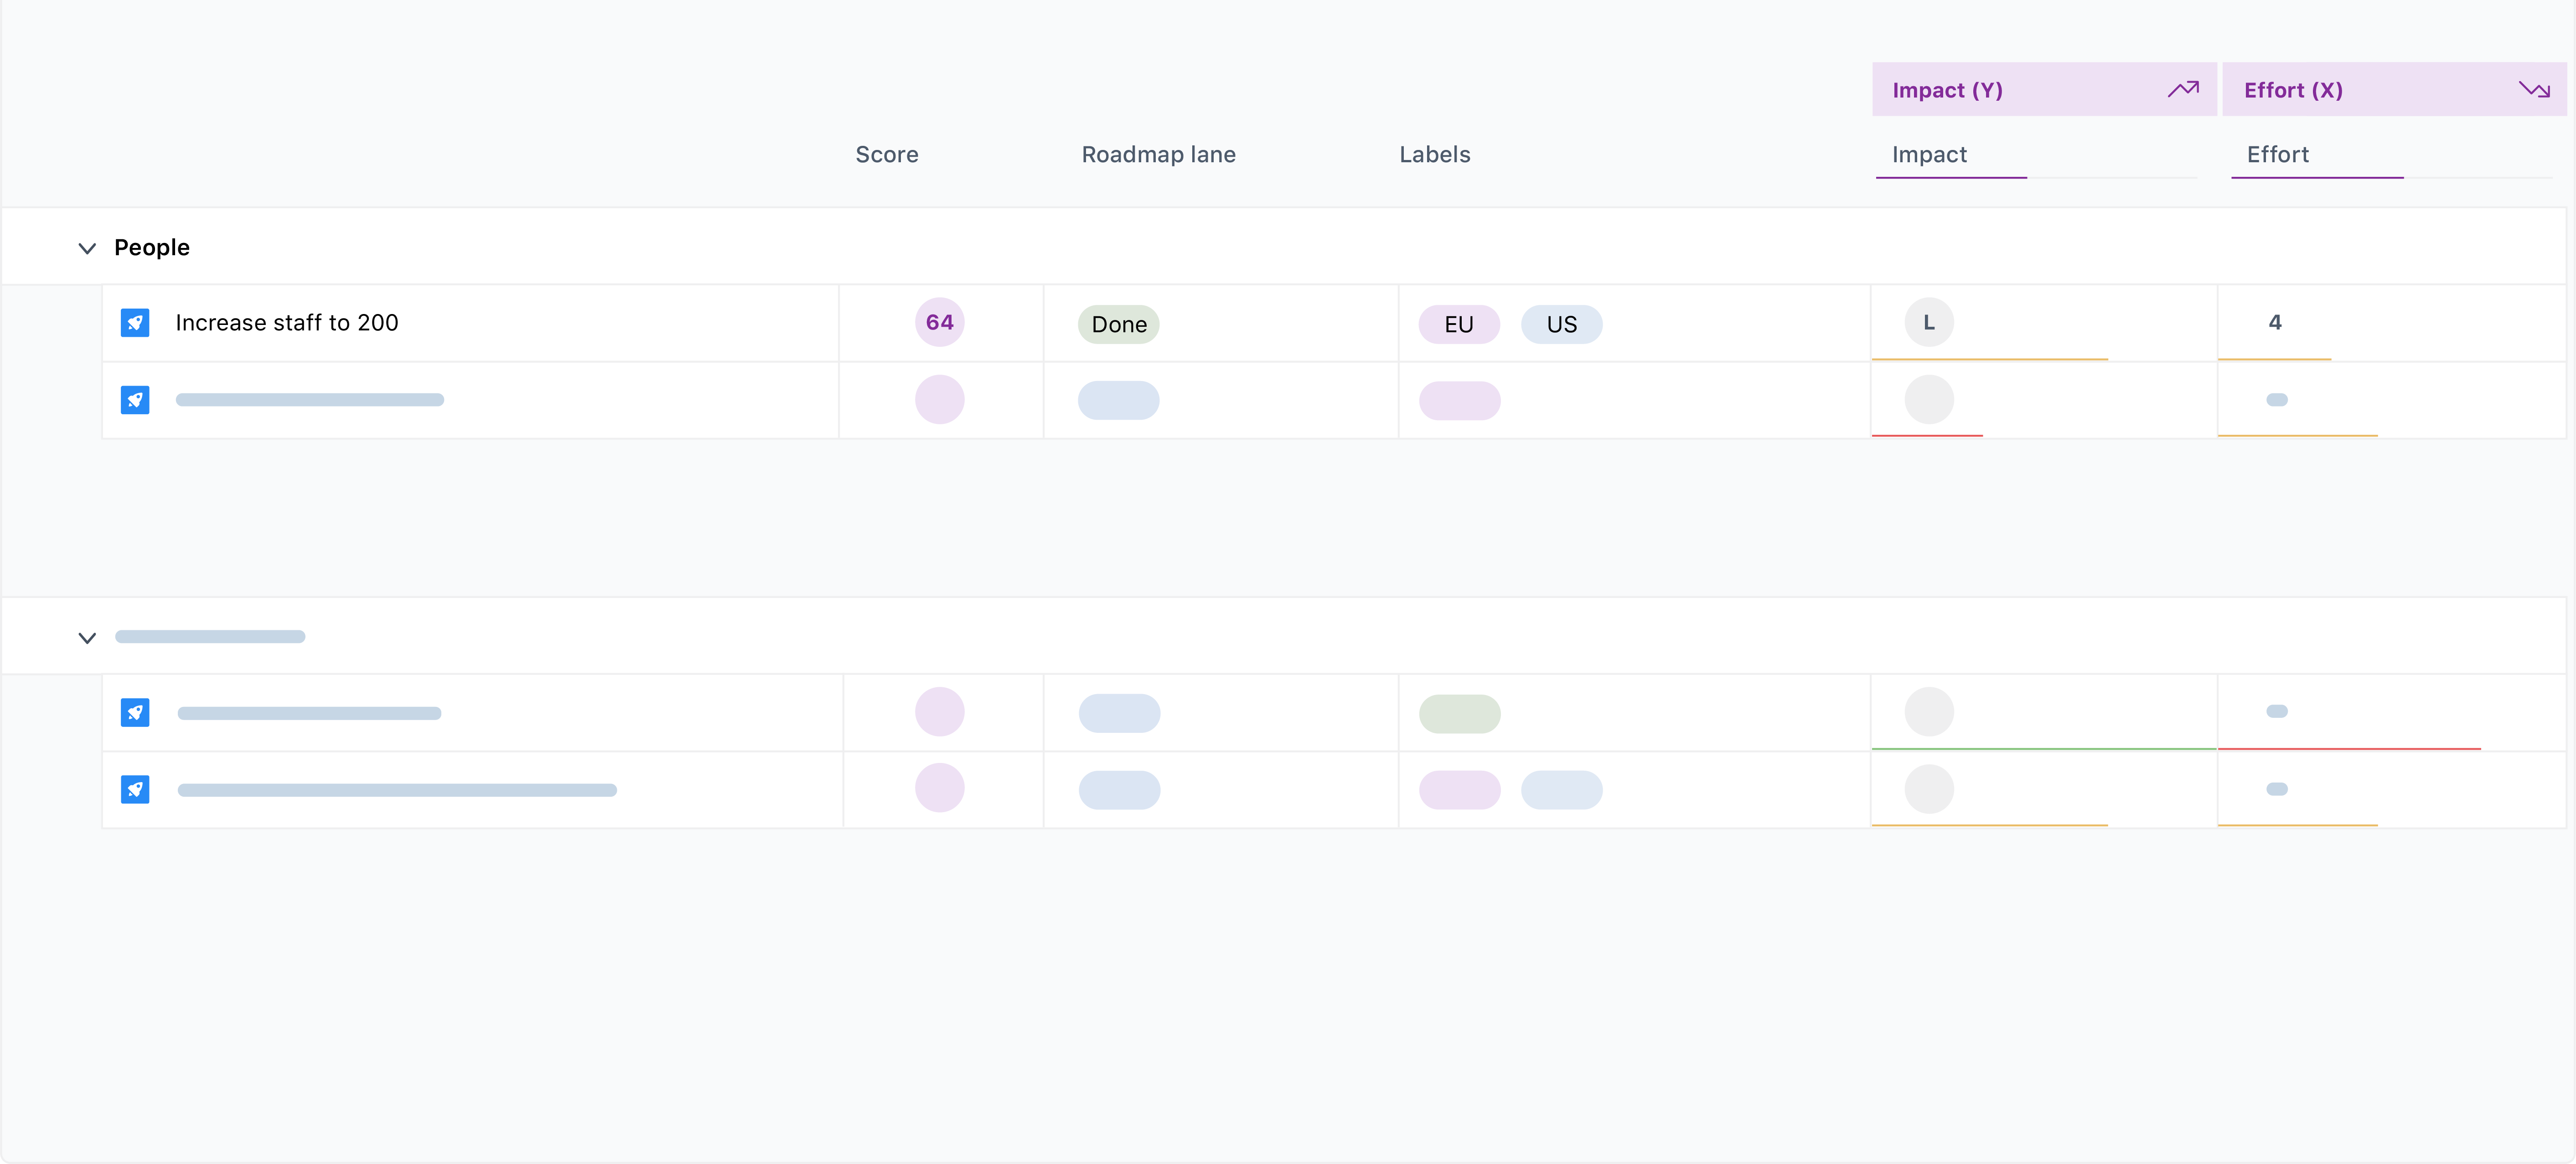The width and height of the screenshot is (2576, 1164).
Task: Select the US label pill
Action: click(x=1561, y=324)
